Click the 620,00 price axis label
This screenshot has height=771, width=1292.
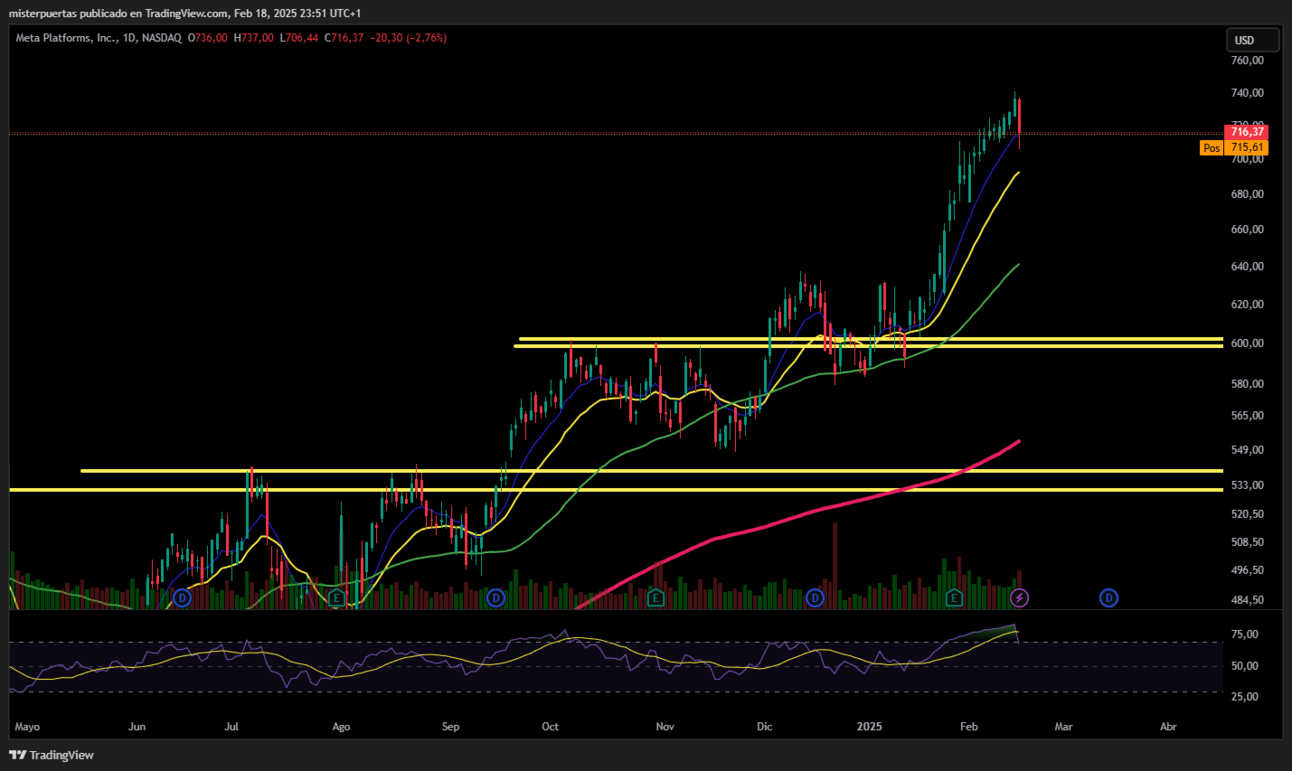click(x=1249, y=304)
